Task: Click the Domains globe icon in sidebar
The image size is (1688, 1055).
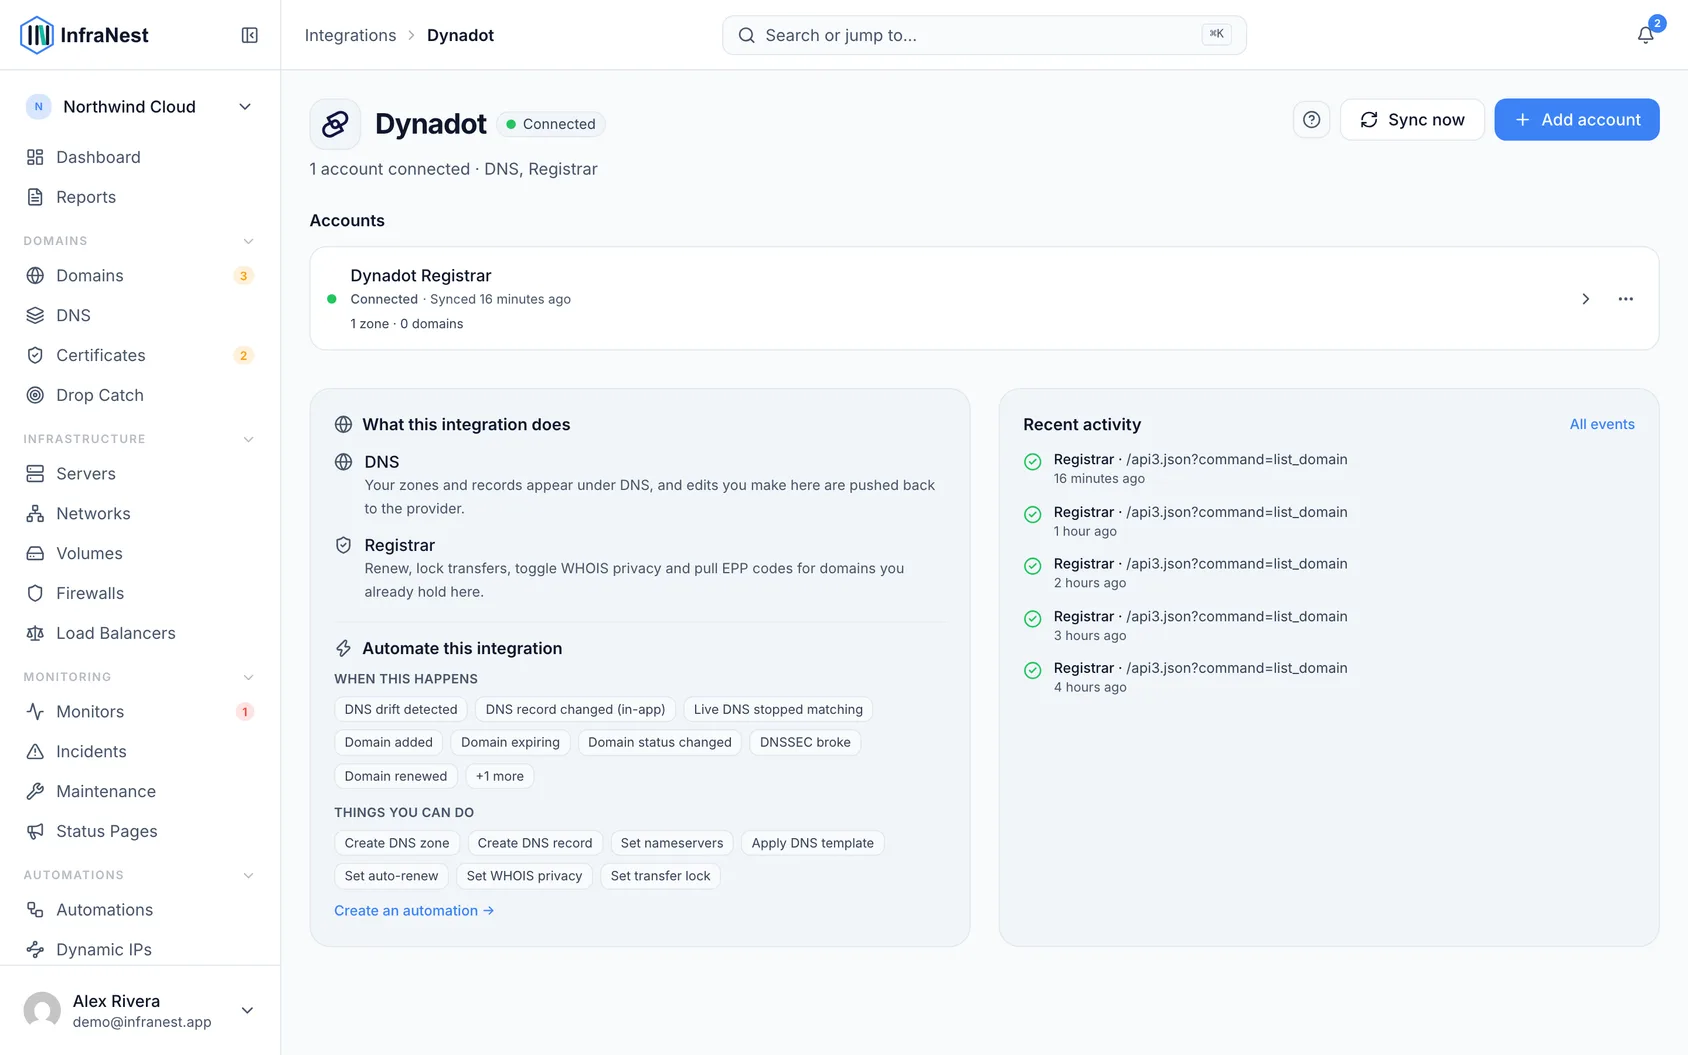Action: coord(35,275)
